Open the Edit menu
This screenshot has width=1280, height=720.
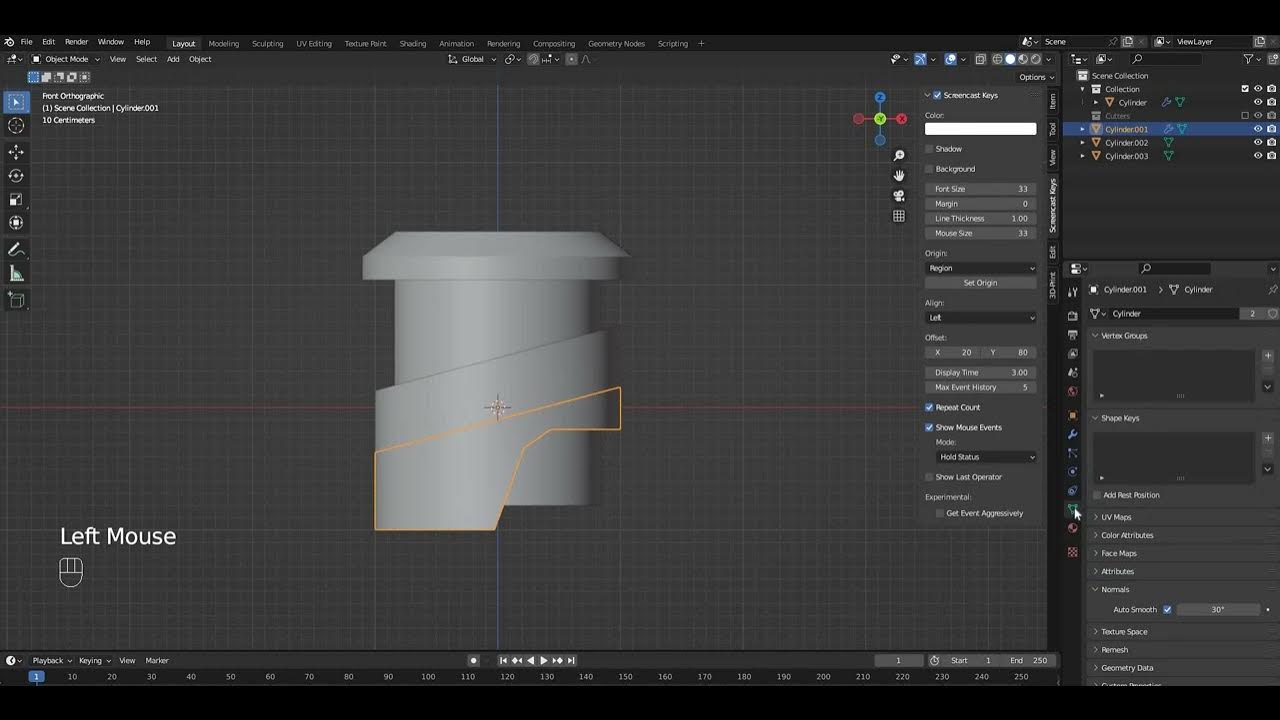click(x=48, y=42)
